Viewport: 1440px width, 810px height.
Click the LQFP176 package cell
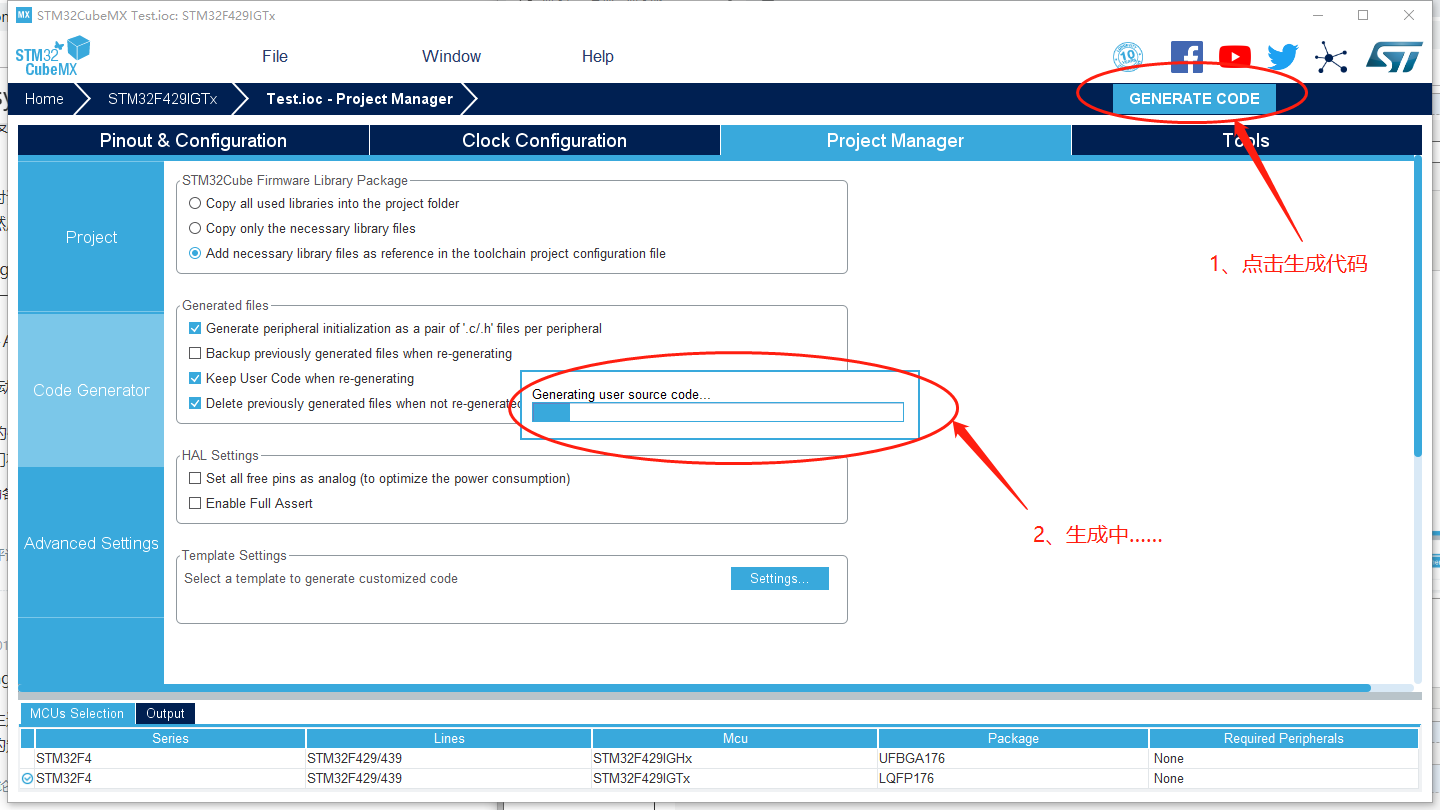pos(1013,778)
